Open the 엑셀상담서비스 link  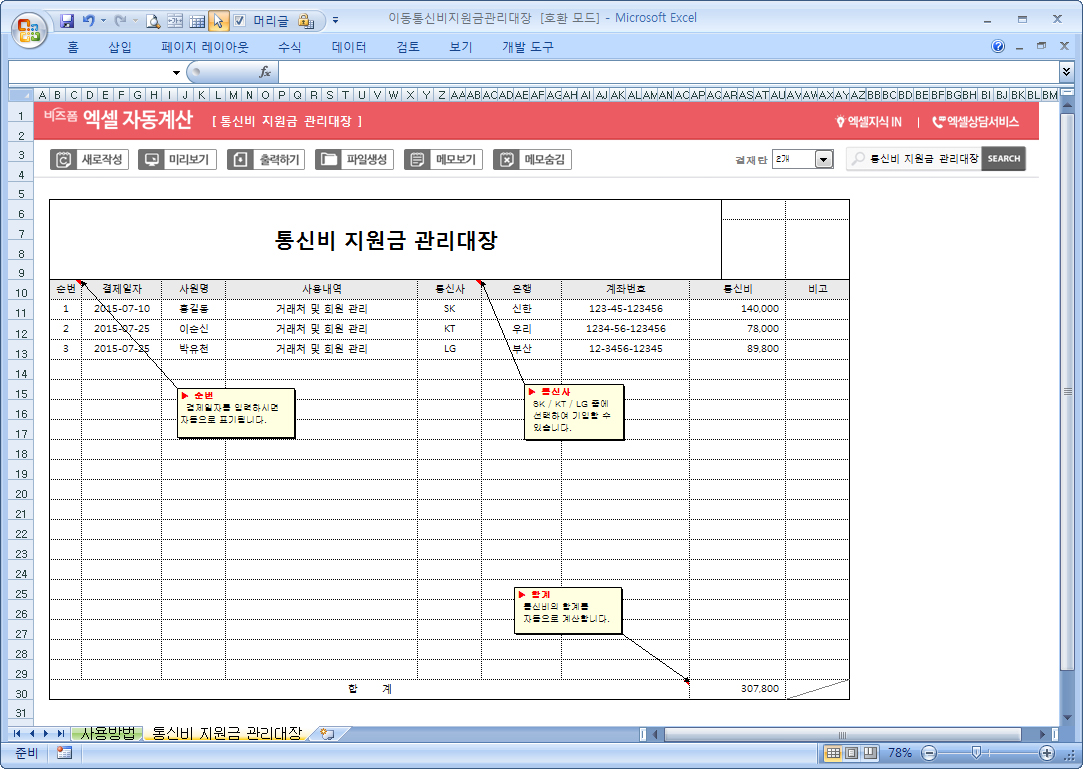pyautogui.click(x=975, y=122)
